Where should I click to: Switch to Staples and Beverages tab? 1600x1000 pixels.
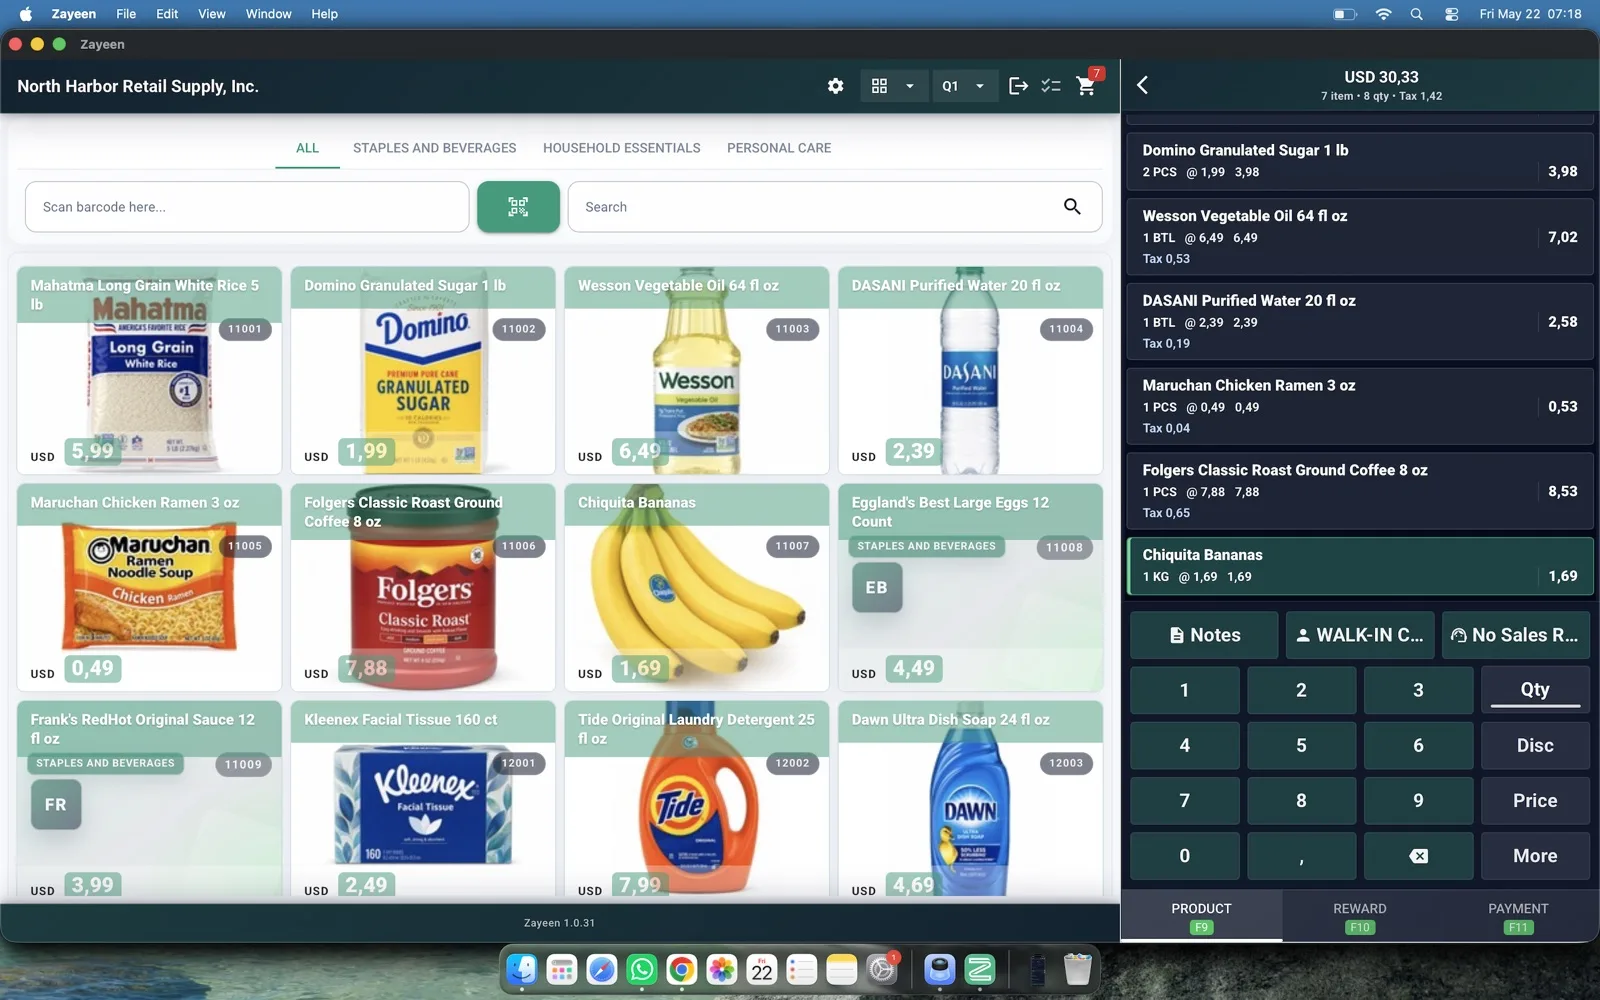click(434, 148)
